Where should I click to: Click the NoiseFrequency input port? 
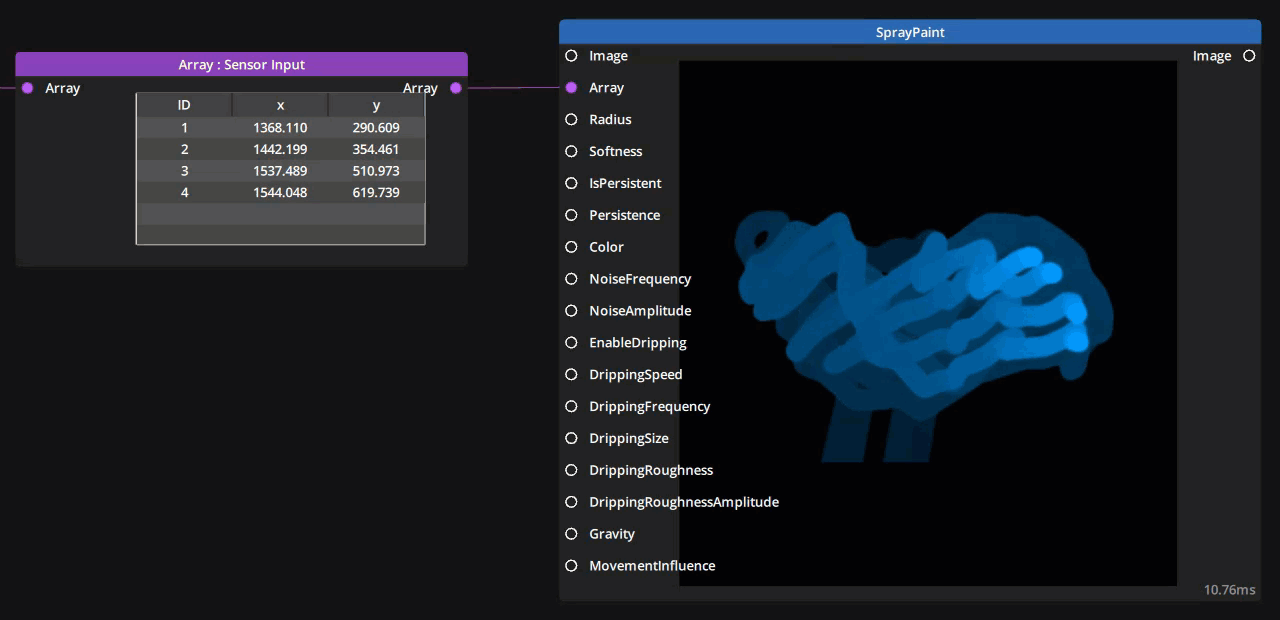click(570, 279)
